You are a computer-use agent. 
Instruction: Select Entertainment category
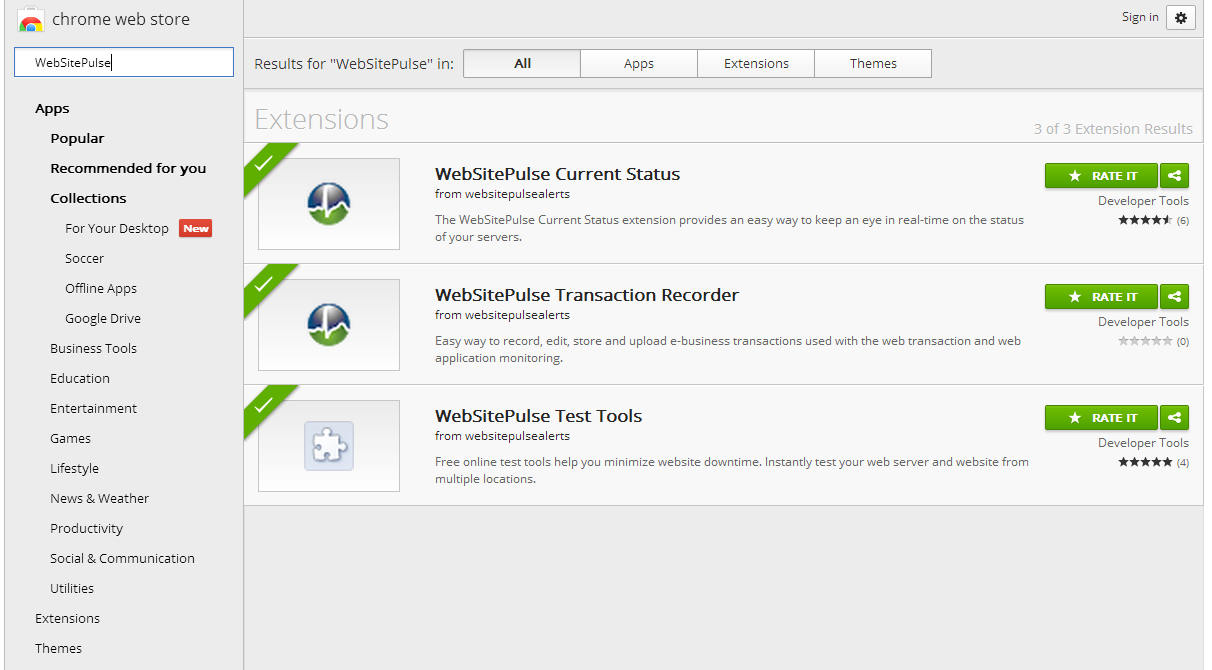(93, 408)
